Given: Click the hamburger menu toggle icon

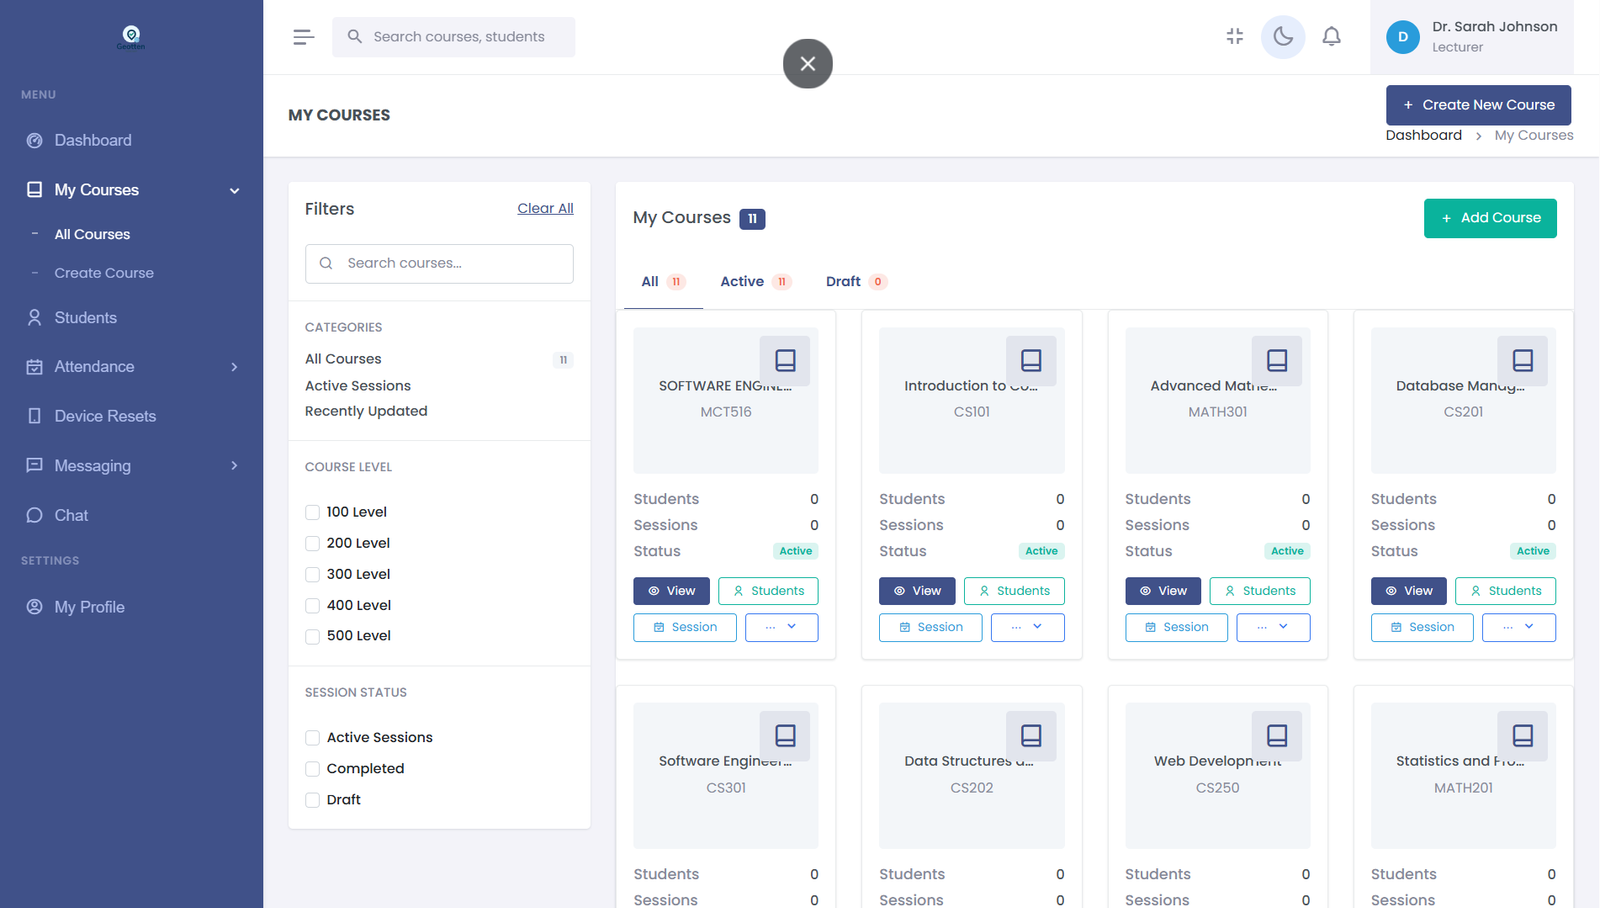Looking at the screenshot, I should click(x=303, y=37).
